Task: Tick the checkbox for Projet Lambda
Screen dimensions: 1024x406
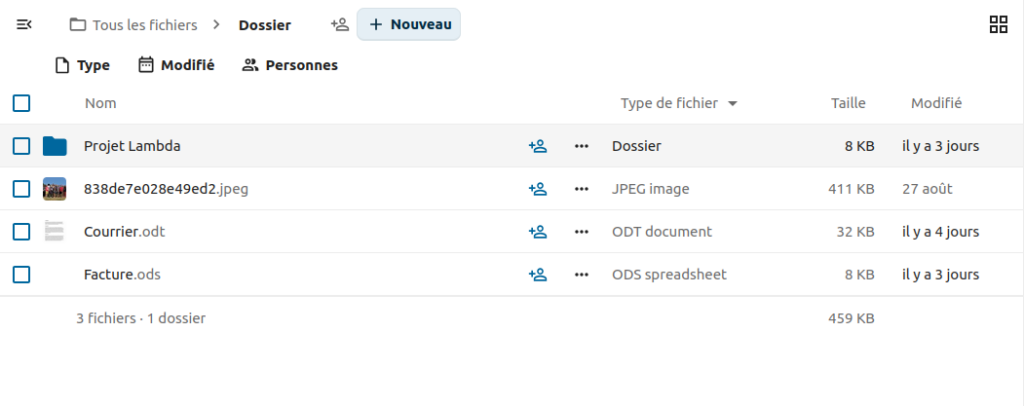Action: (22, 146)
